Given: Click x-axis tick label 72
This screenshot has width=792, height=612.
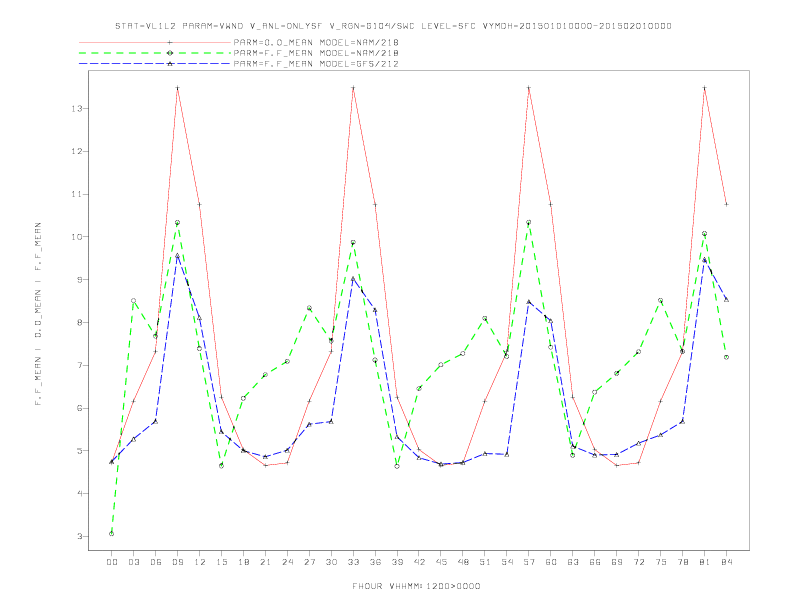Looking at the screenshot, I should click(x=639, y=562).
